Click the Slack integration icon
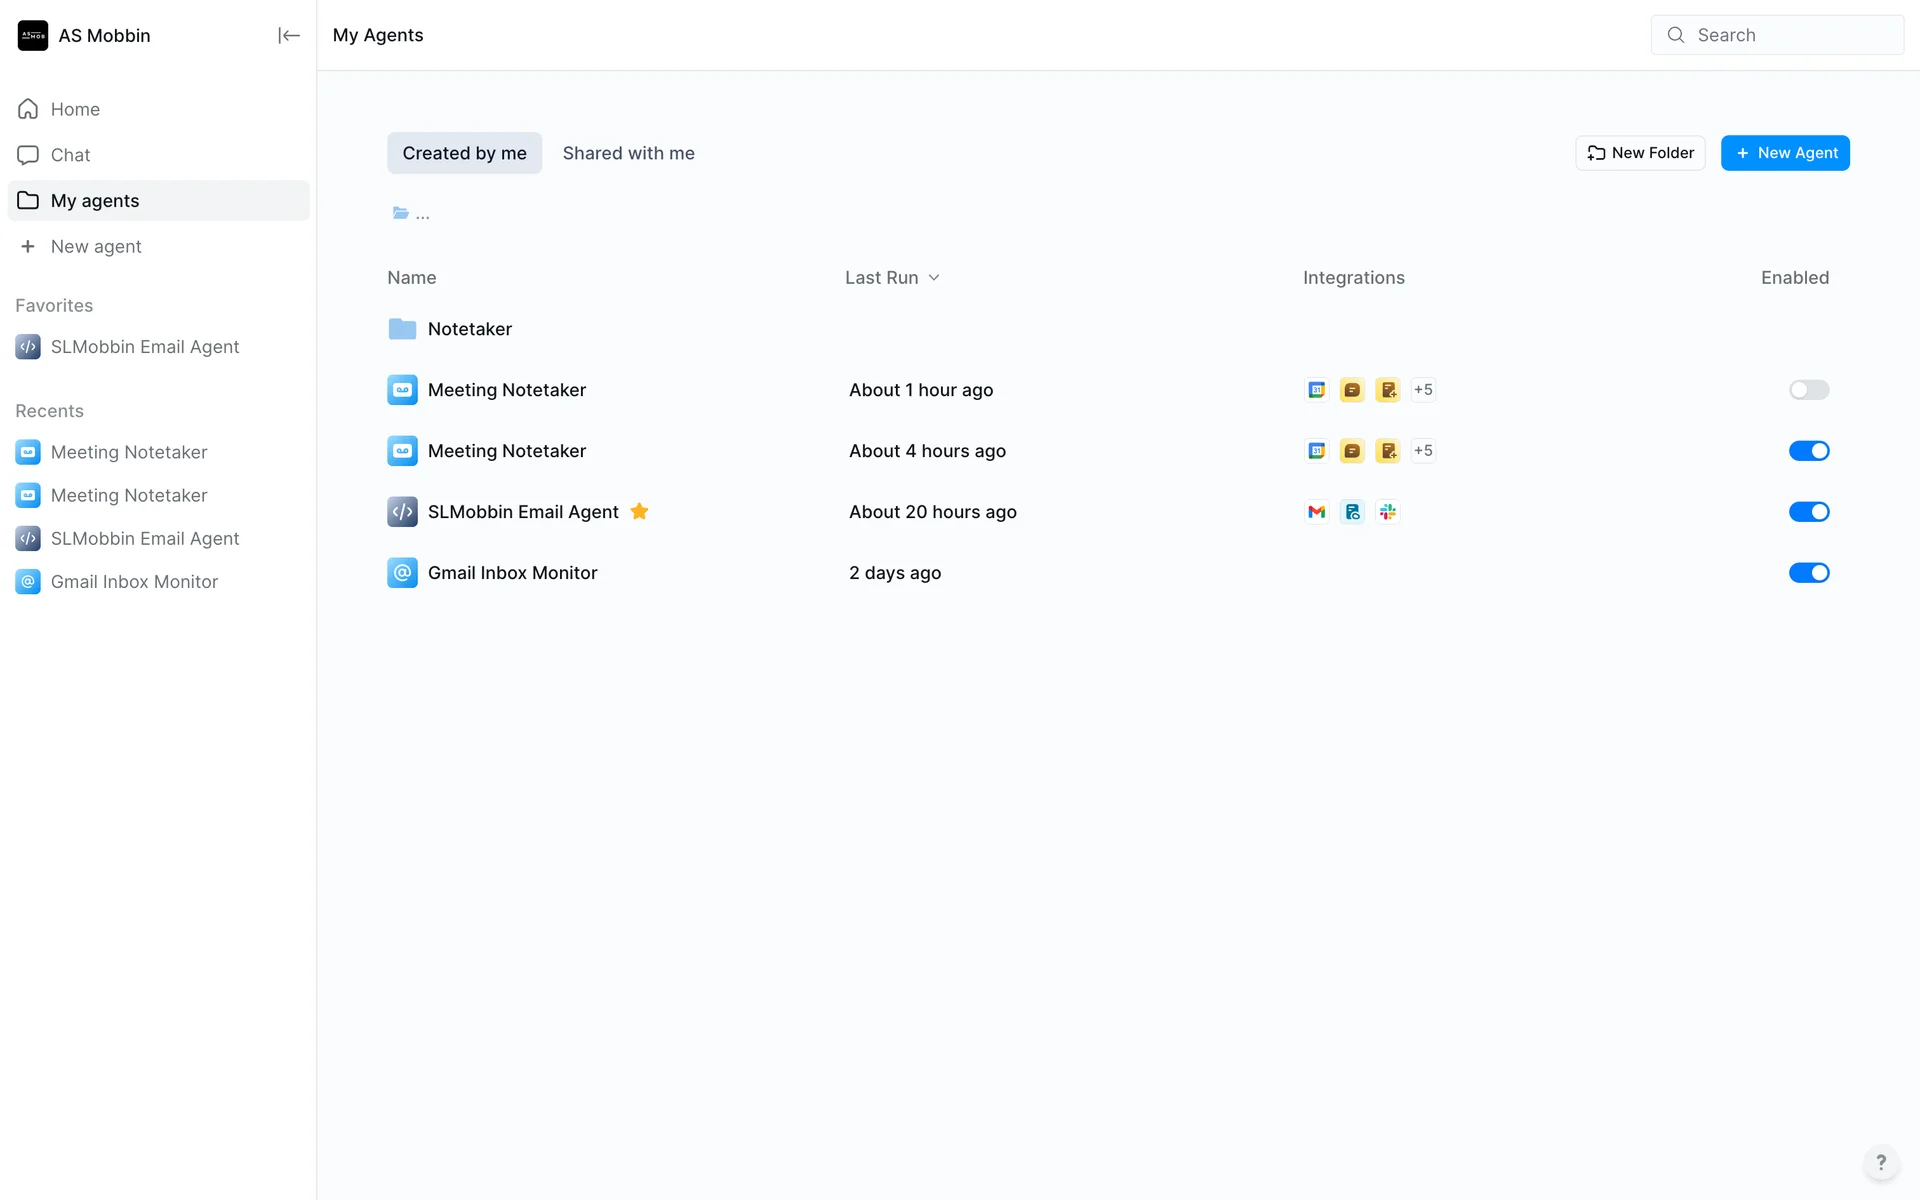The image size is (1920, 1200). click(x=1387, y=512)
